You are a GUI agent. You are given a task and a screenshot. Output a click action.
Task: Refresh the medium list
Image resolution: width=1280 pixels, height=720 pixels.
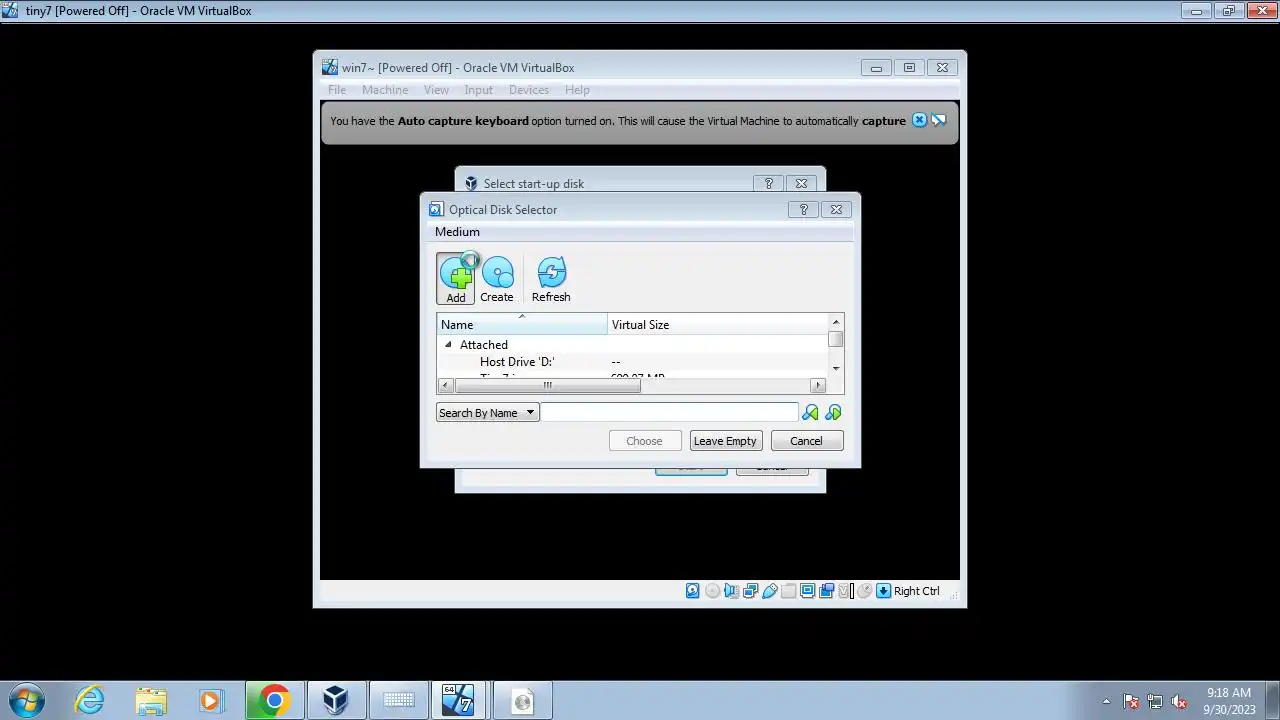[551, 279]
